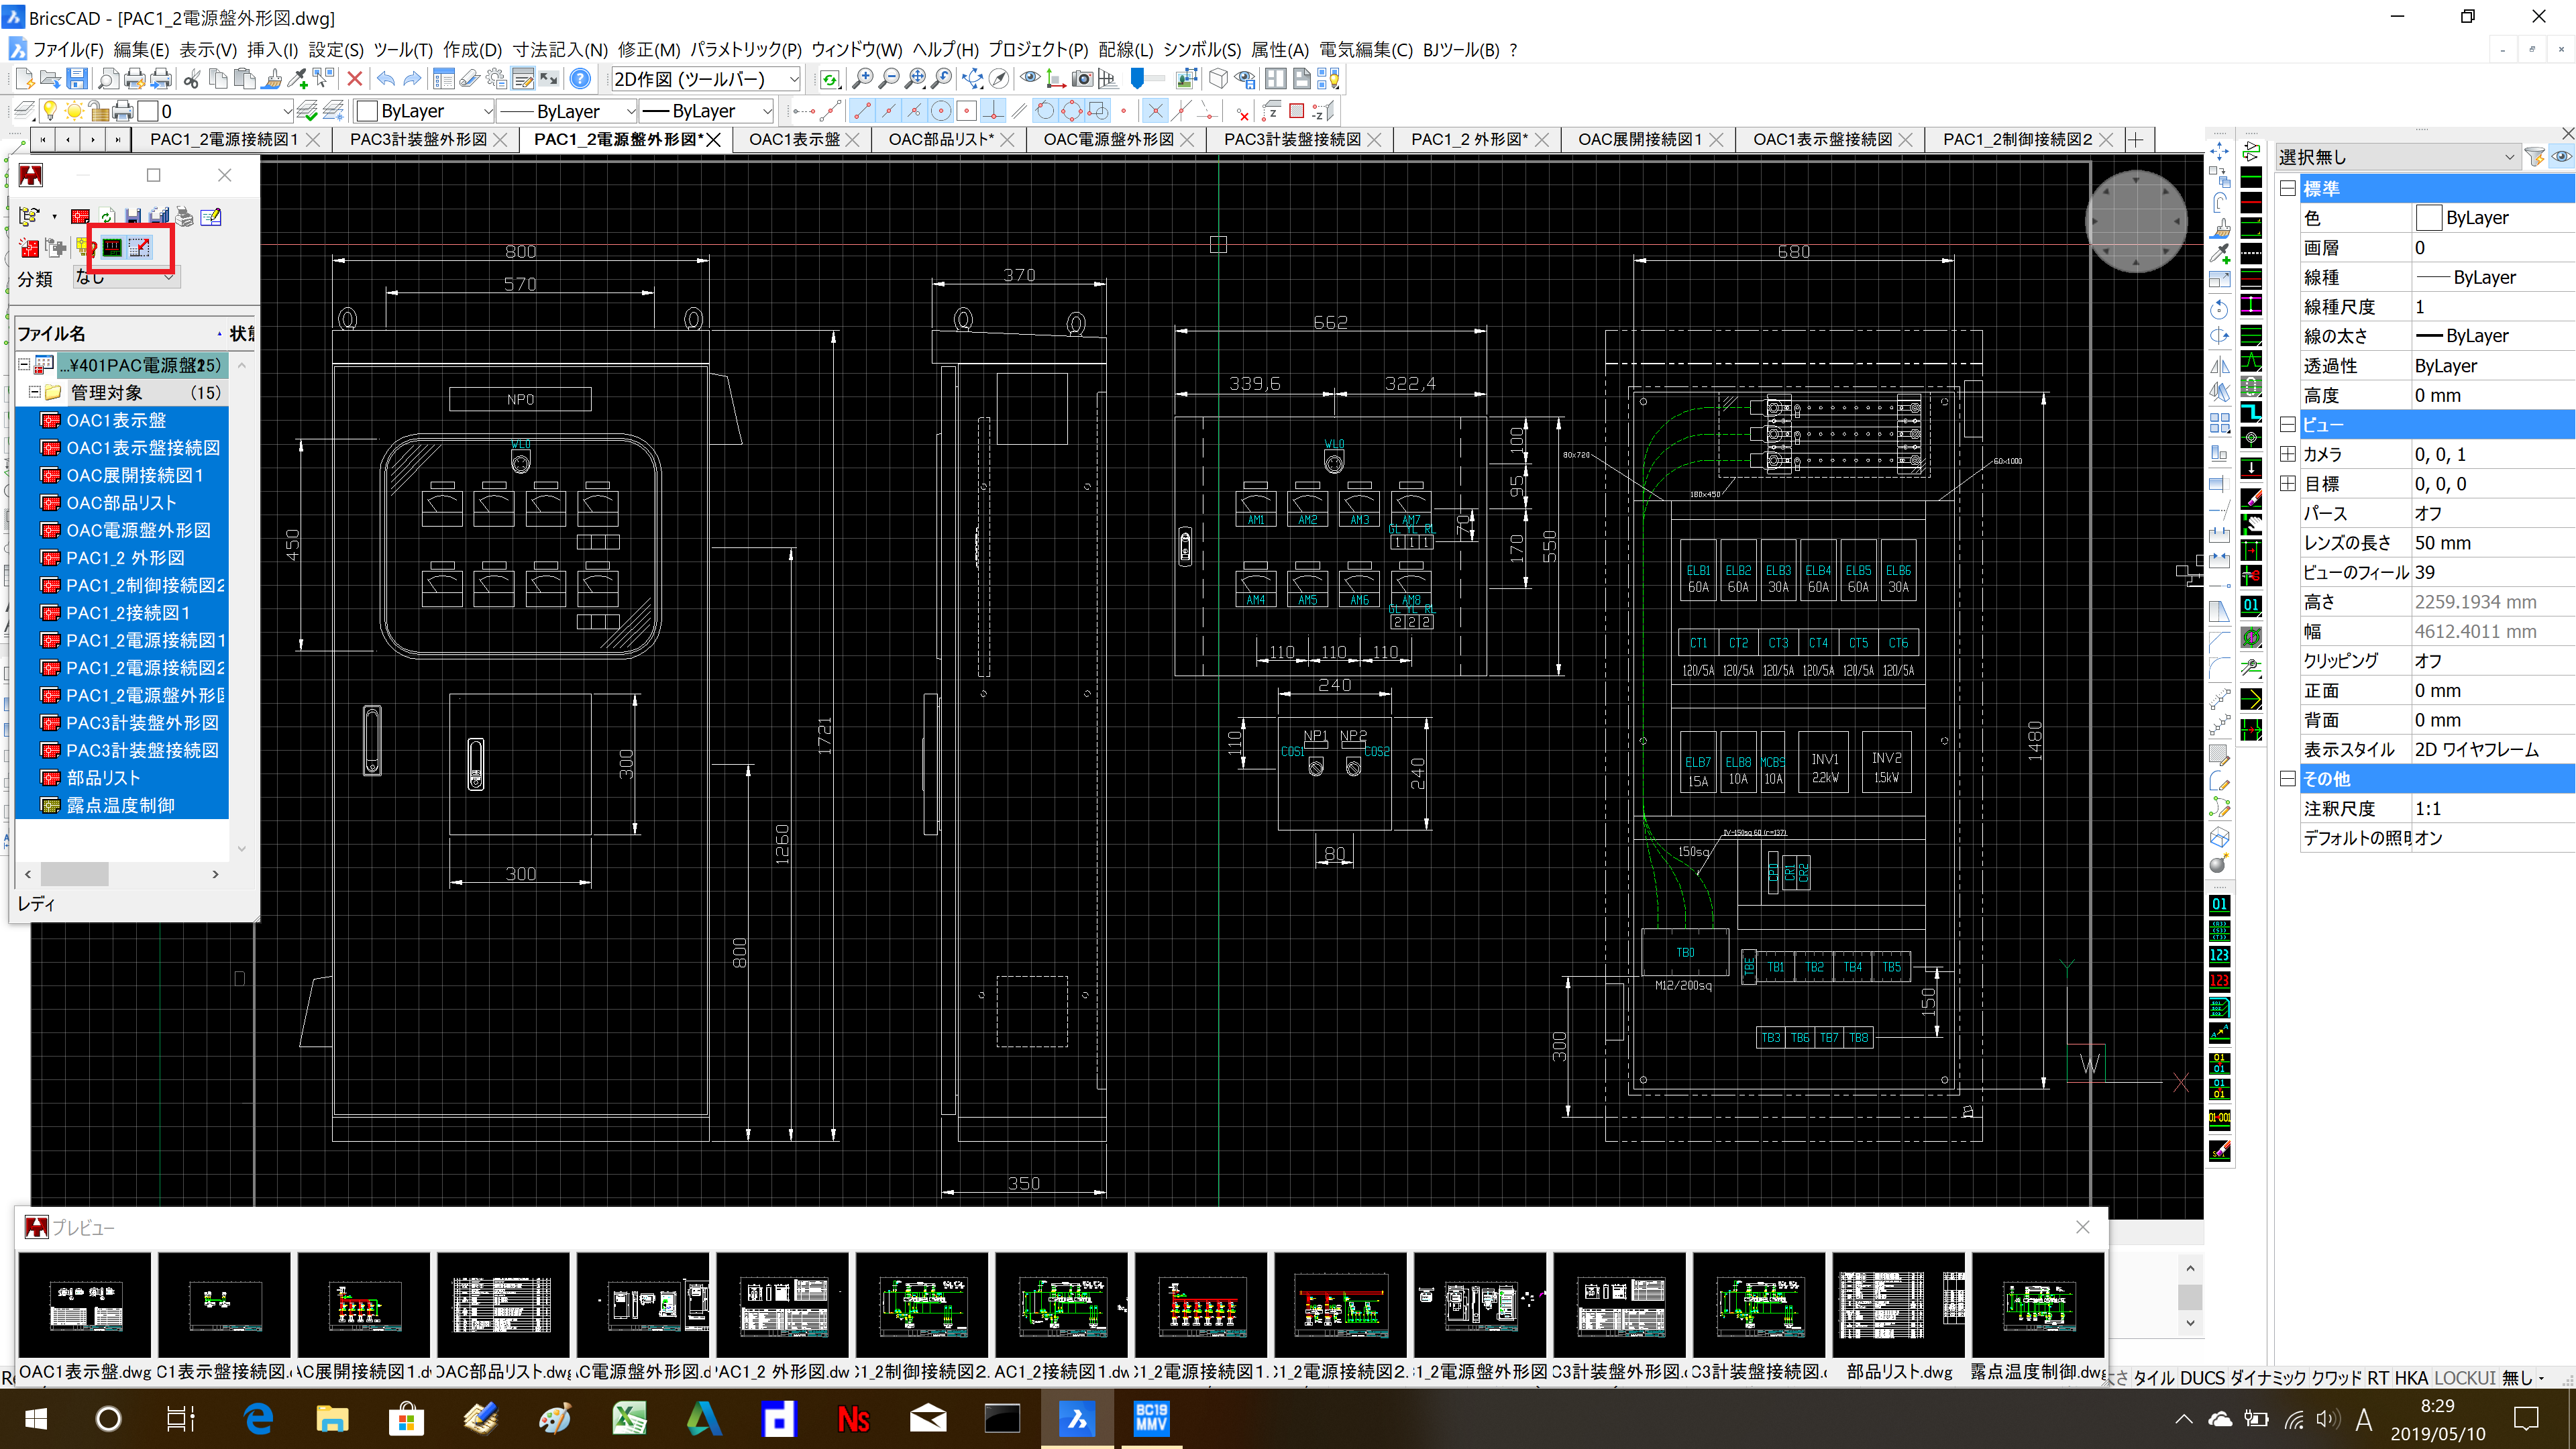Toggle RT in the status bar
2576x1449 pixels.
click(2377, 1378)
